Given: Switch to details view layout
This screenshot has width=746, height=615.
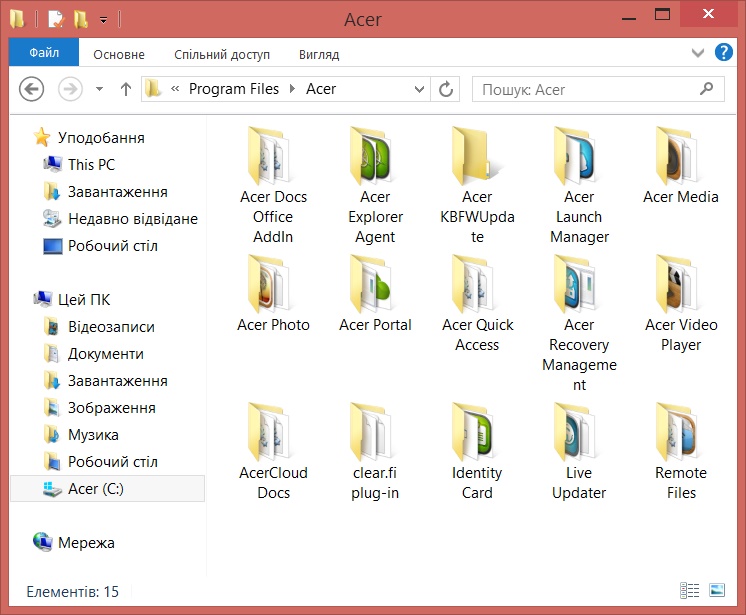Looking at the screenshot, I should (x=689, y=590).
